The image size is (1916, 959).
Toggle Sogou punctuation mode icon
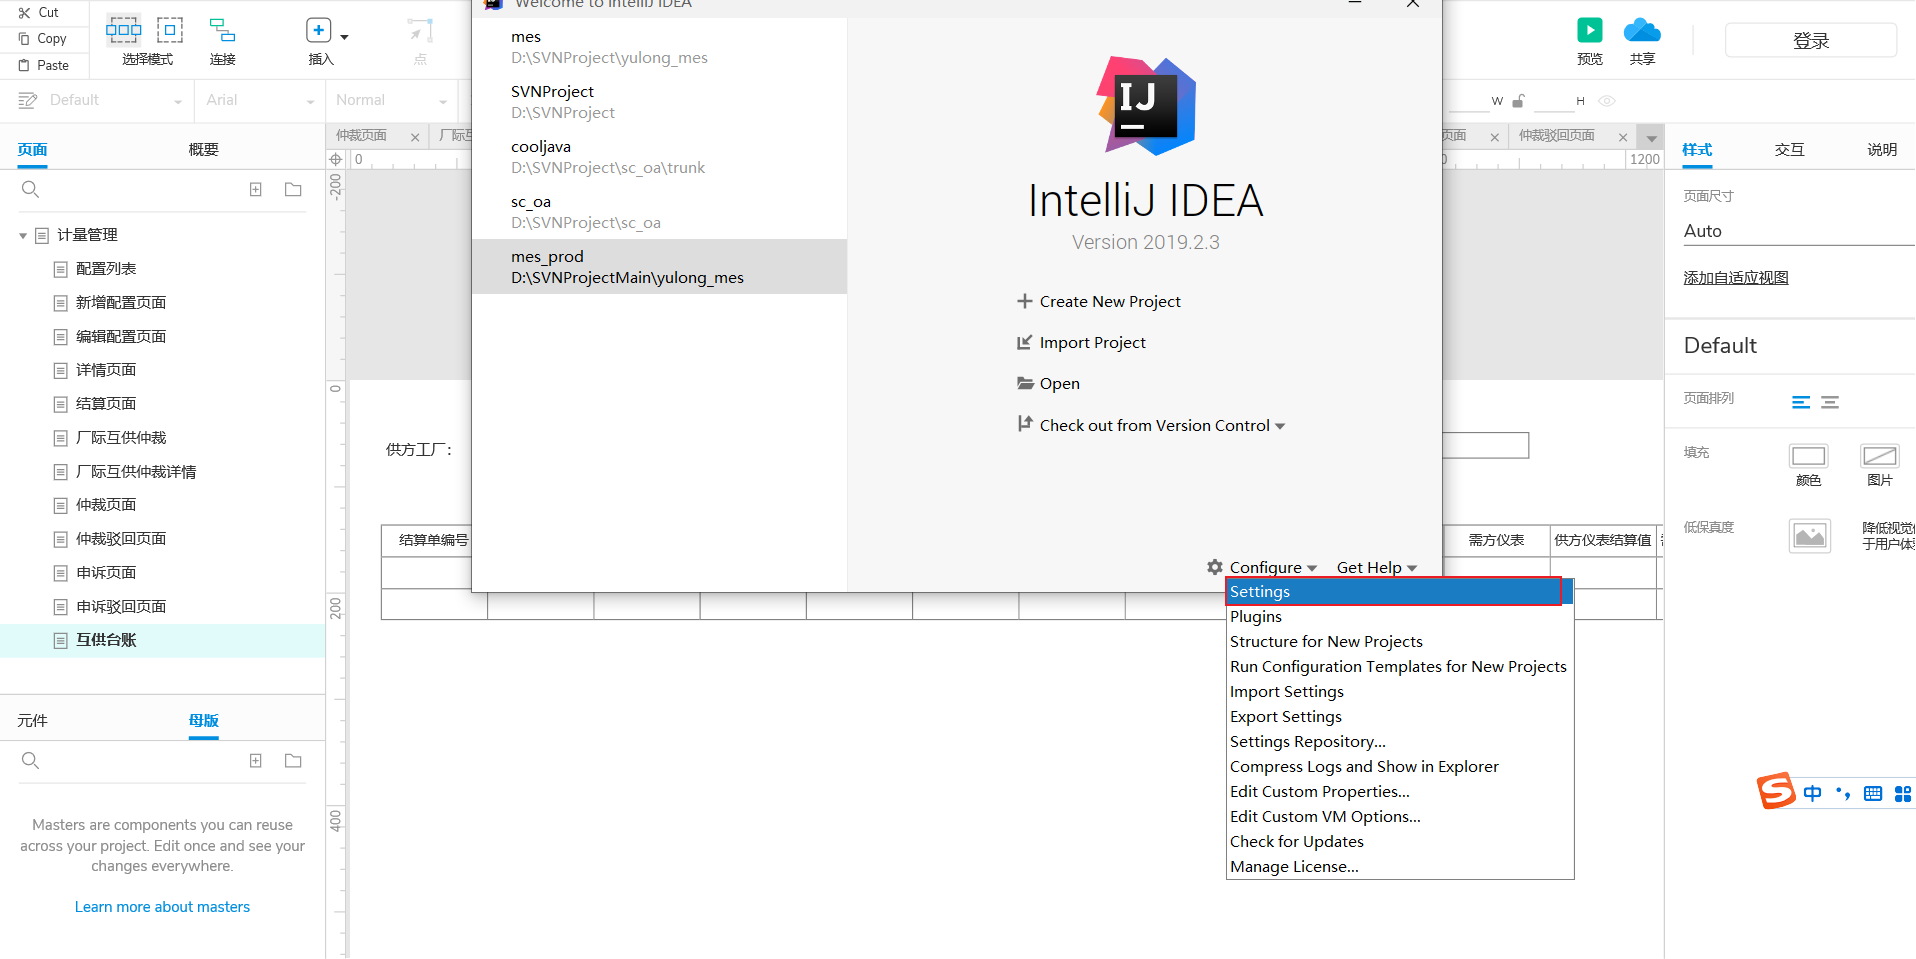(1843, 794)
